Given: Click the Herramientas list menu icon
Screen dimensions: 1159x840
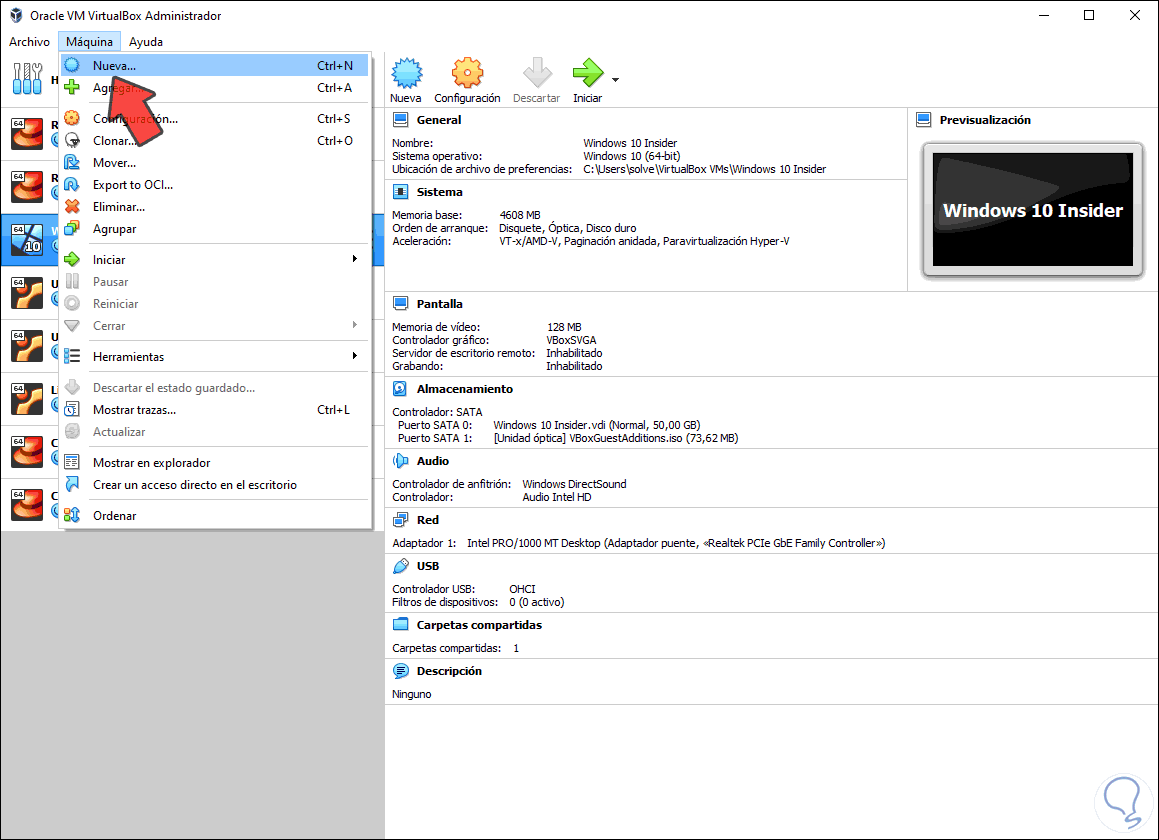Looking at the screenshot, I should point(72,356).
